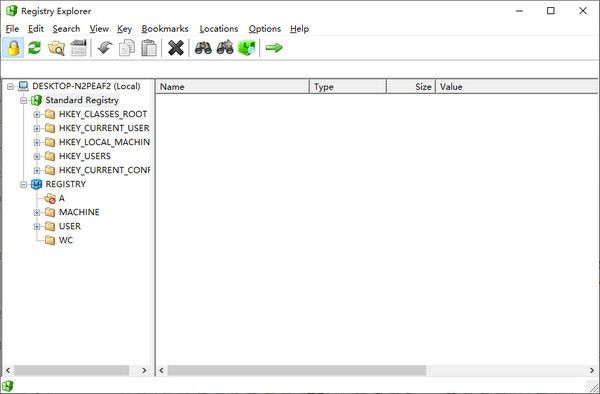600x394 pixels.
Task: Expand the MACHINE folder node
Action: coord(37,212)
